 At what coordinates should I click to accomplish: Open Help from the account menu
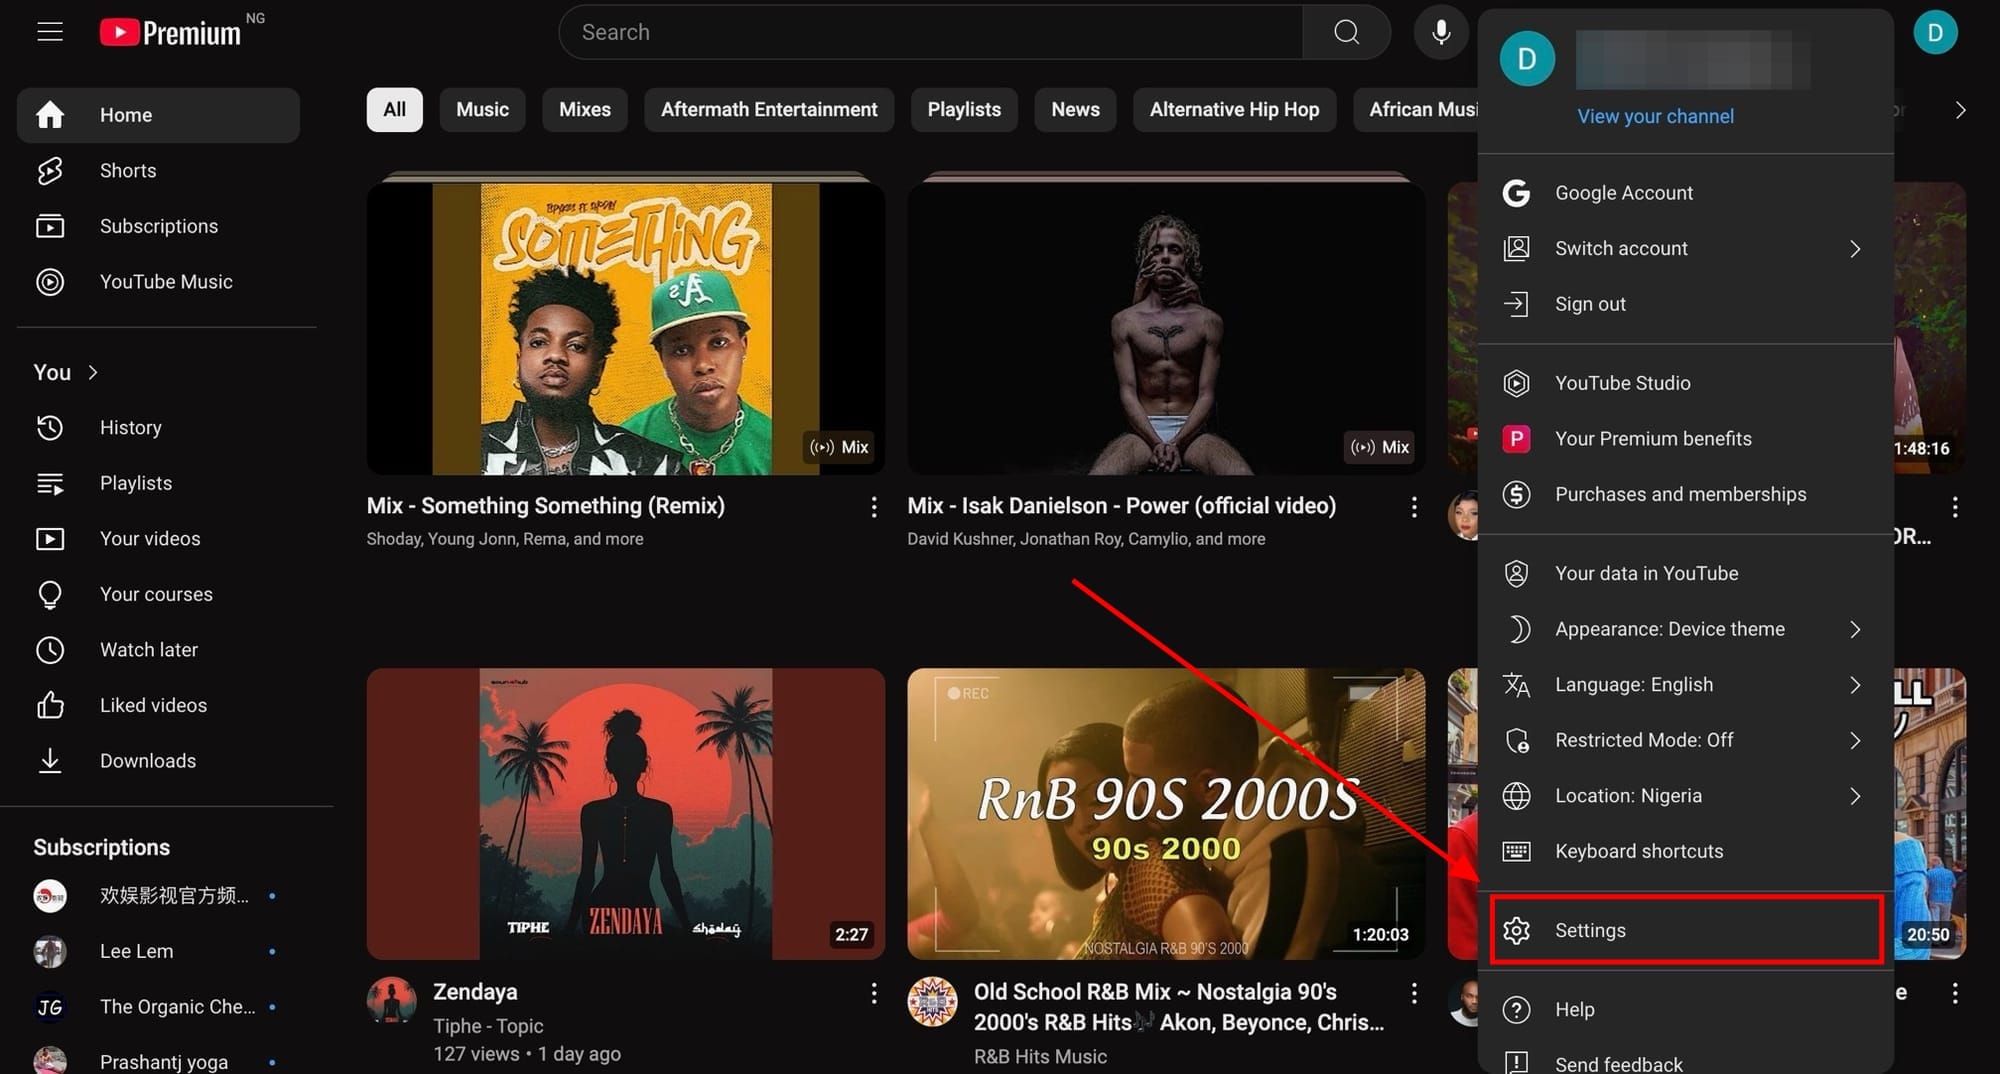pos(1685,1010)
